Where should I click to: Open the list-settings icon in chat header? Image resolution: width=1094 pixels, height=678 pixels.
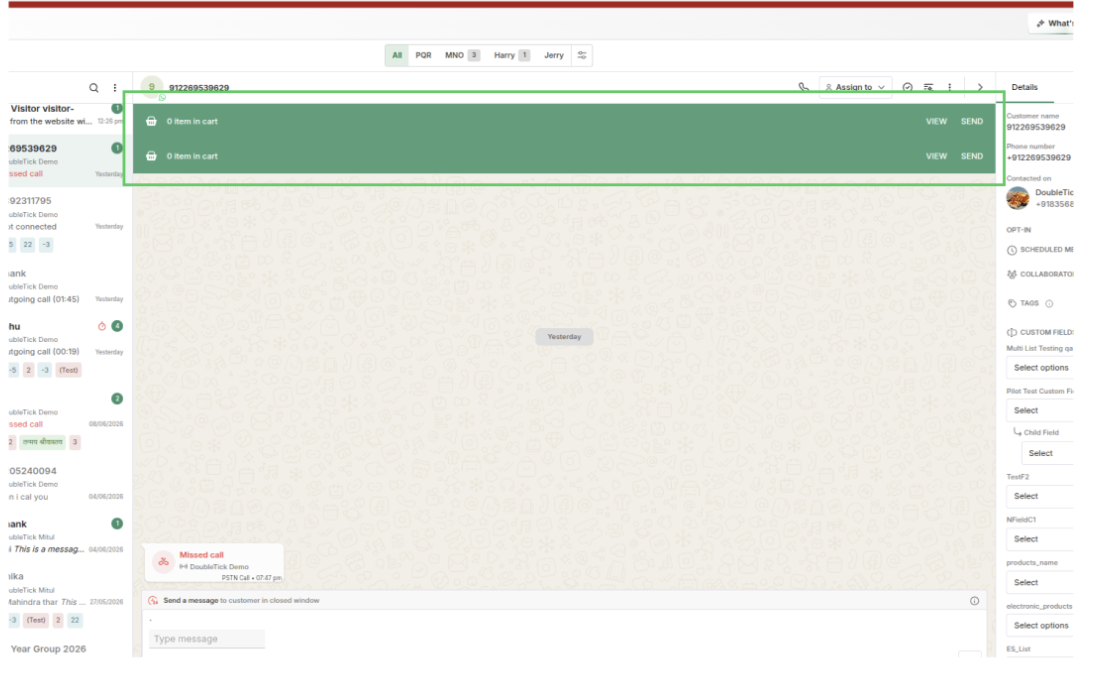point(929,87)
